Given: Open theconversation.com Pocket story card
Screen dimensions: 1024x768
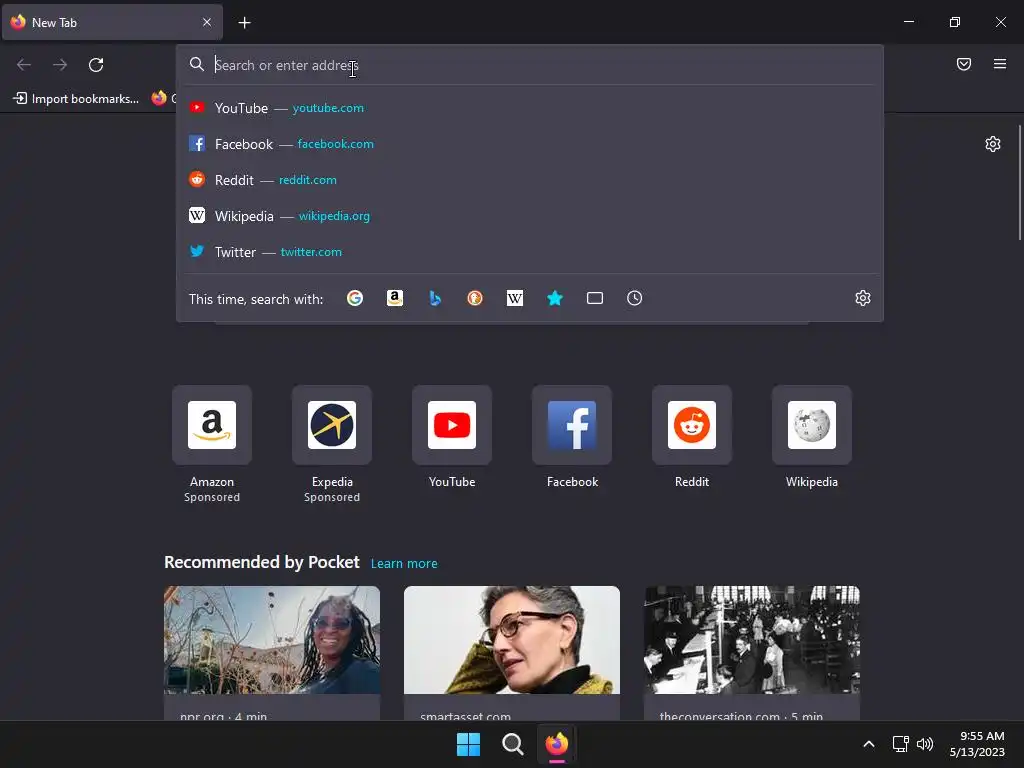Looking at the screenshot, I should (752, 653).
